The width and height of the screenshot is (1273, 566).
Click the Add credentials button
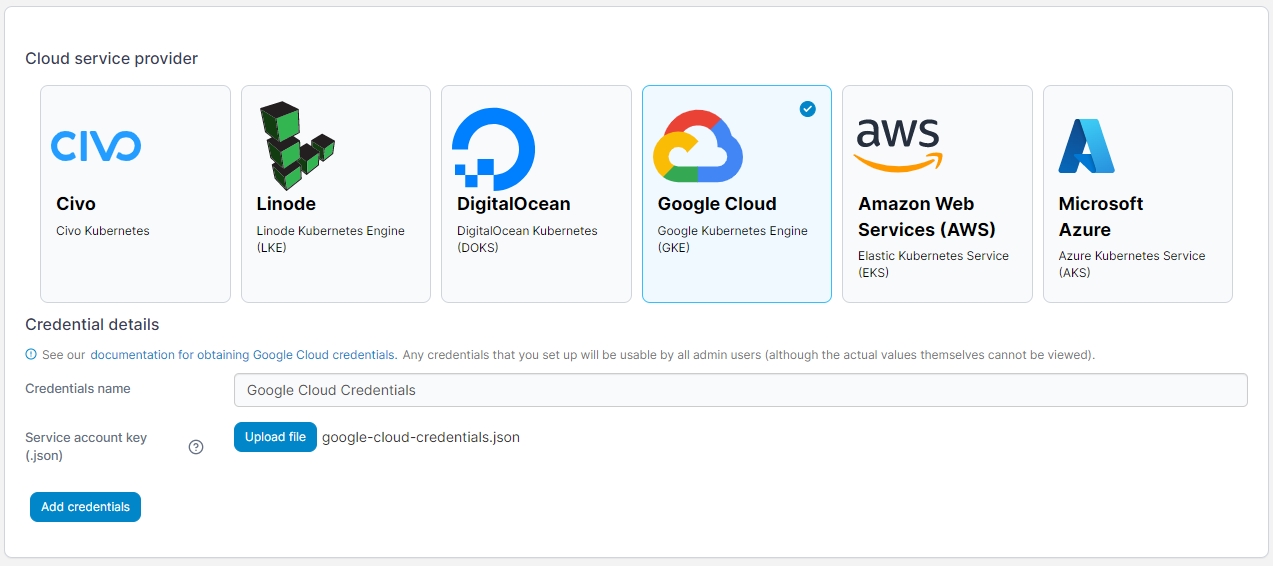coord(85,507)
